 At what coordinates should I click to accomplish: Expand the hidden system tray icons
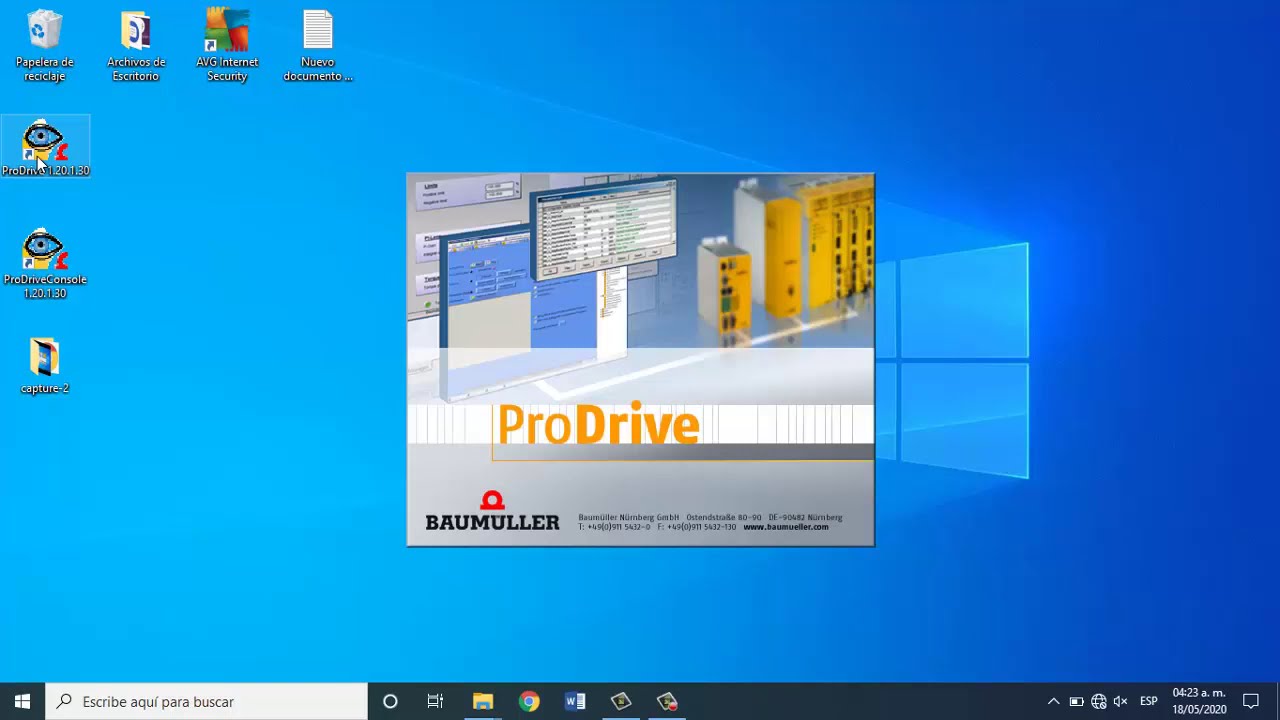[x=1053, y=702]
